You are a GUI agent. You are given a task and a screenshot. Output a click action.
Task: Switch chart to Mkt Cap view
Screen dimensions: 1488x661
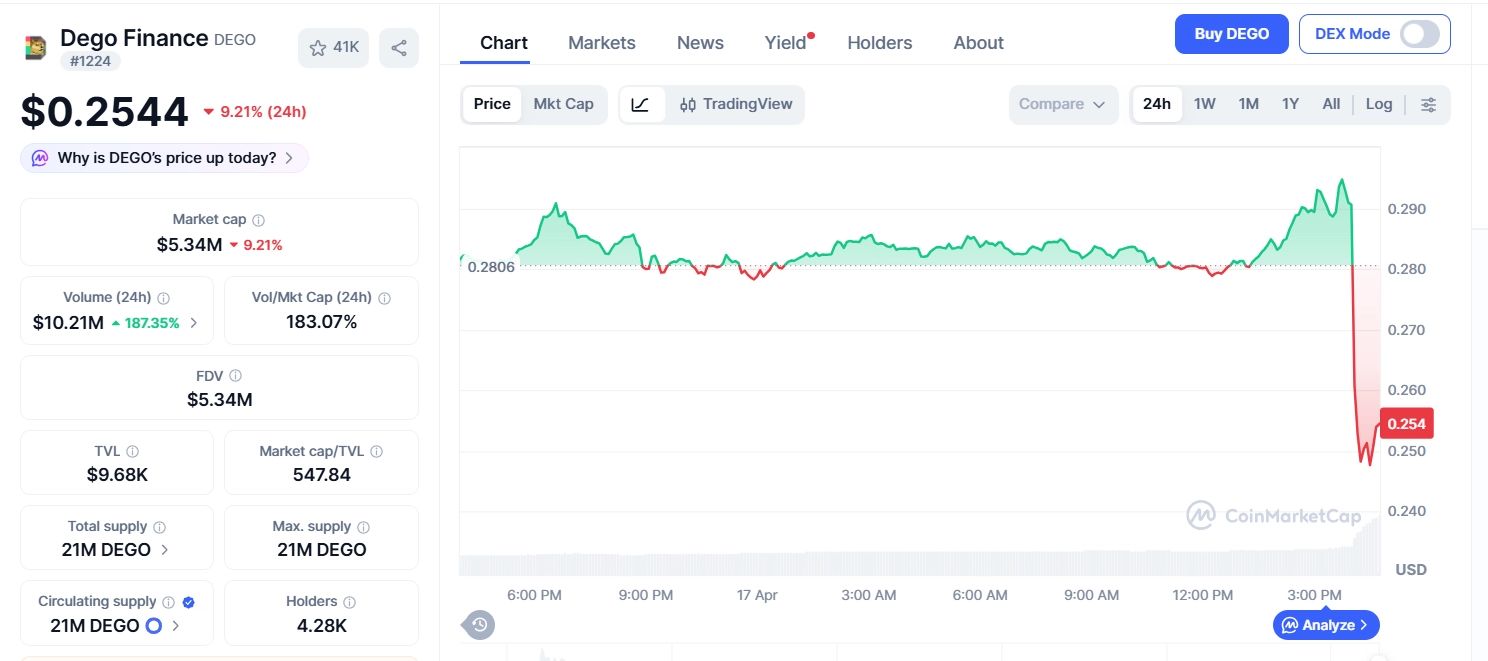click(563, 104)
